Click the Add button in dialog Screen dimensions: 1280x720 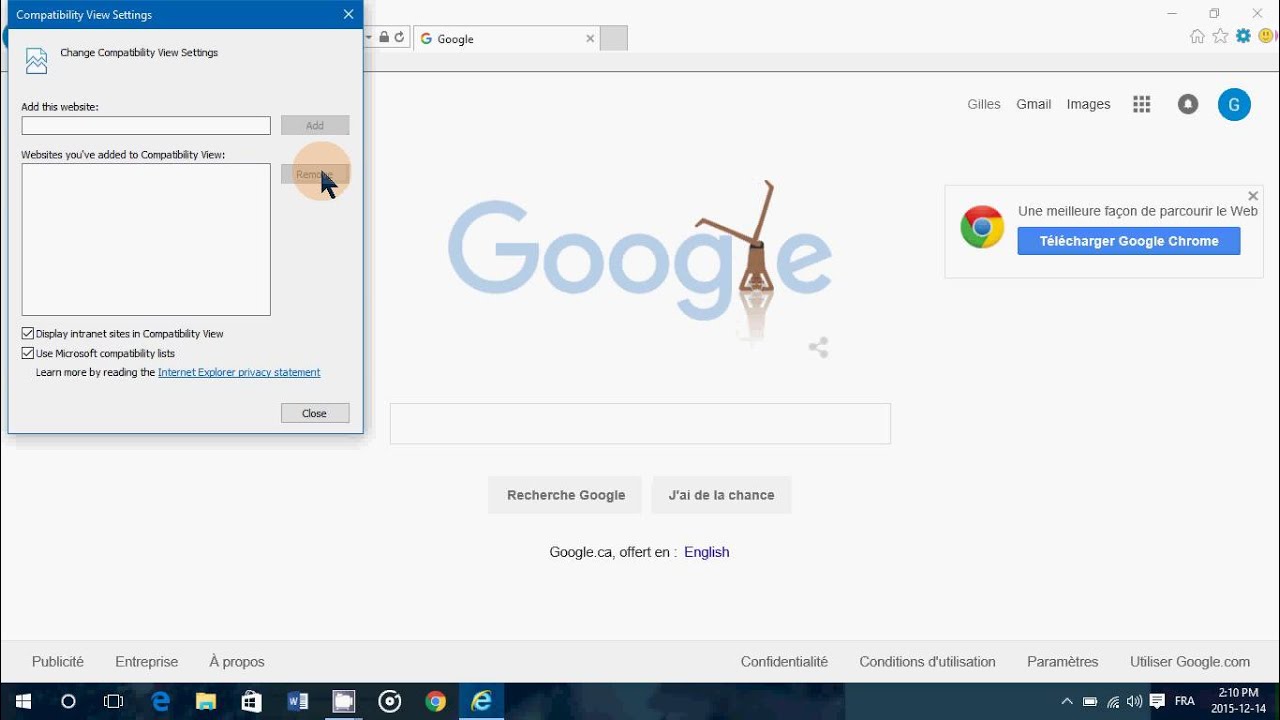(315, 125)
